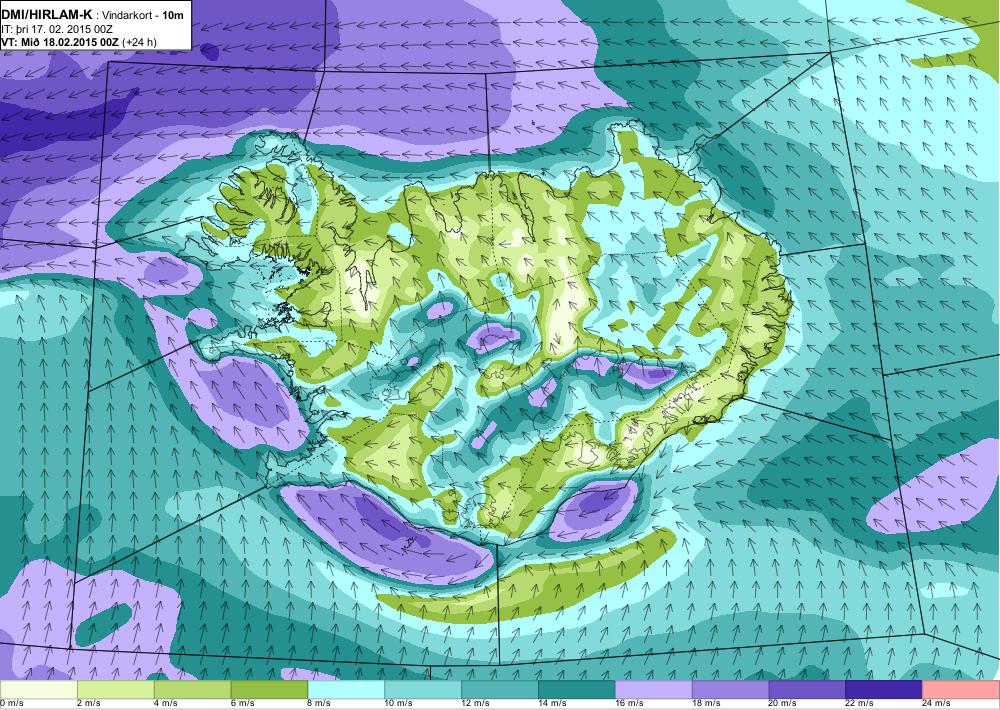Image resolution: width=1000 pixels, height=710 pixels.
Task: Click the "8 m/s" legend label
Action: click(319, 704)
